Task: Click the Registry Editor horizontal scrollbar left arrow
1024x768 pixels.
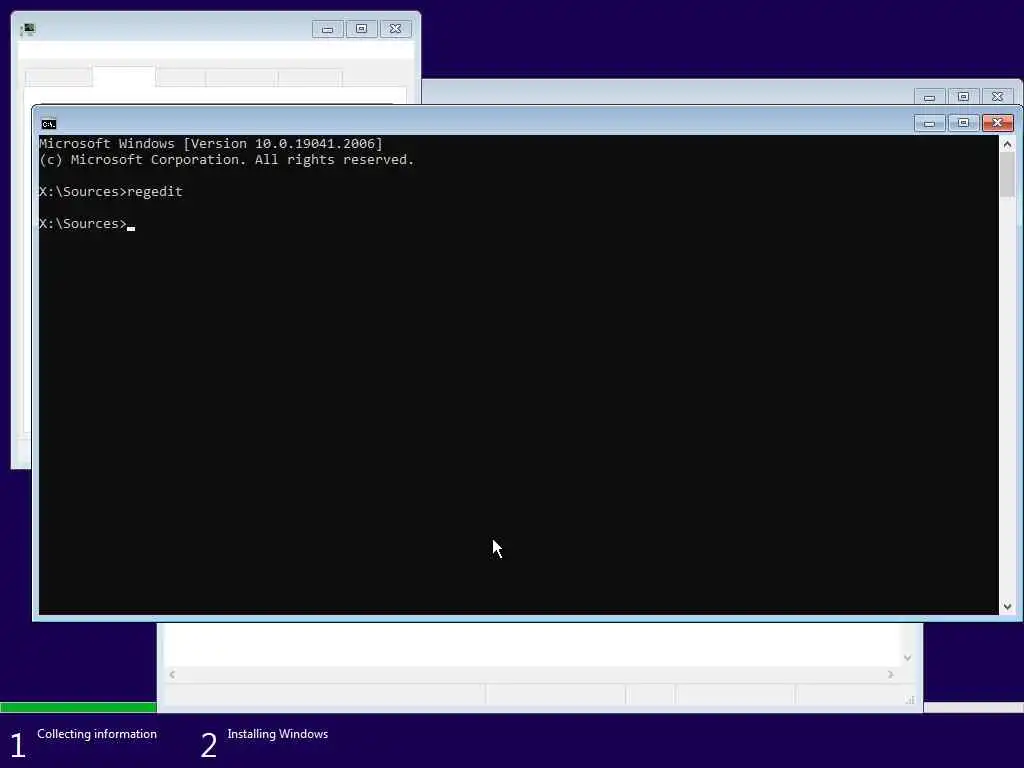Action: click(172, 675)
